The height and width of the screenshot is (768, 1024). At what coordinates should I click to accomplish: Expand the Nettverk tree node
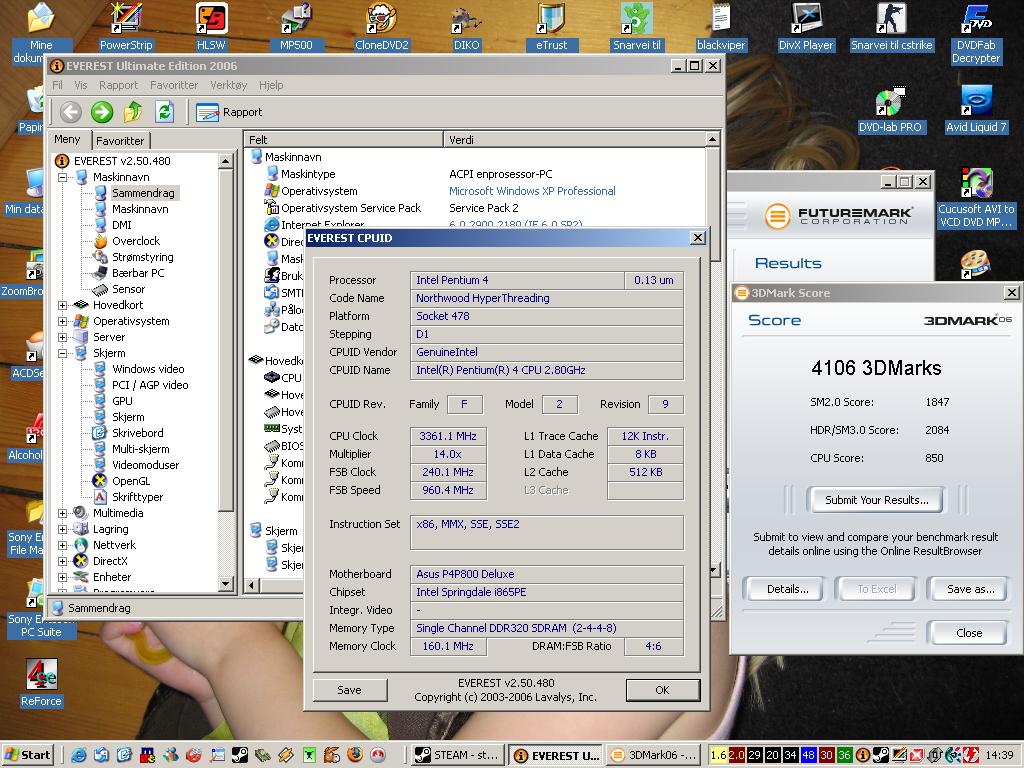[x=63, y=545]
